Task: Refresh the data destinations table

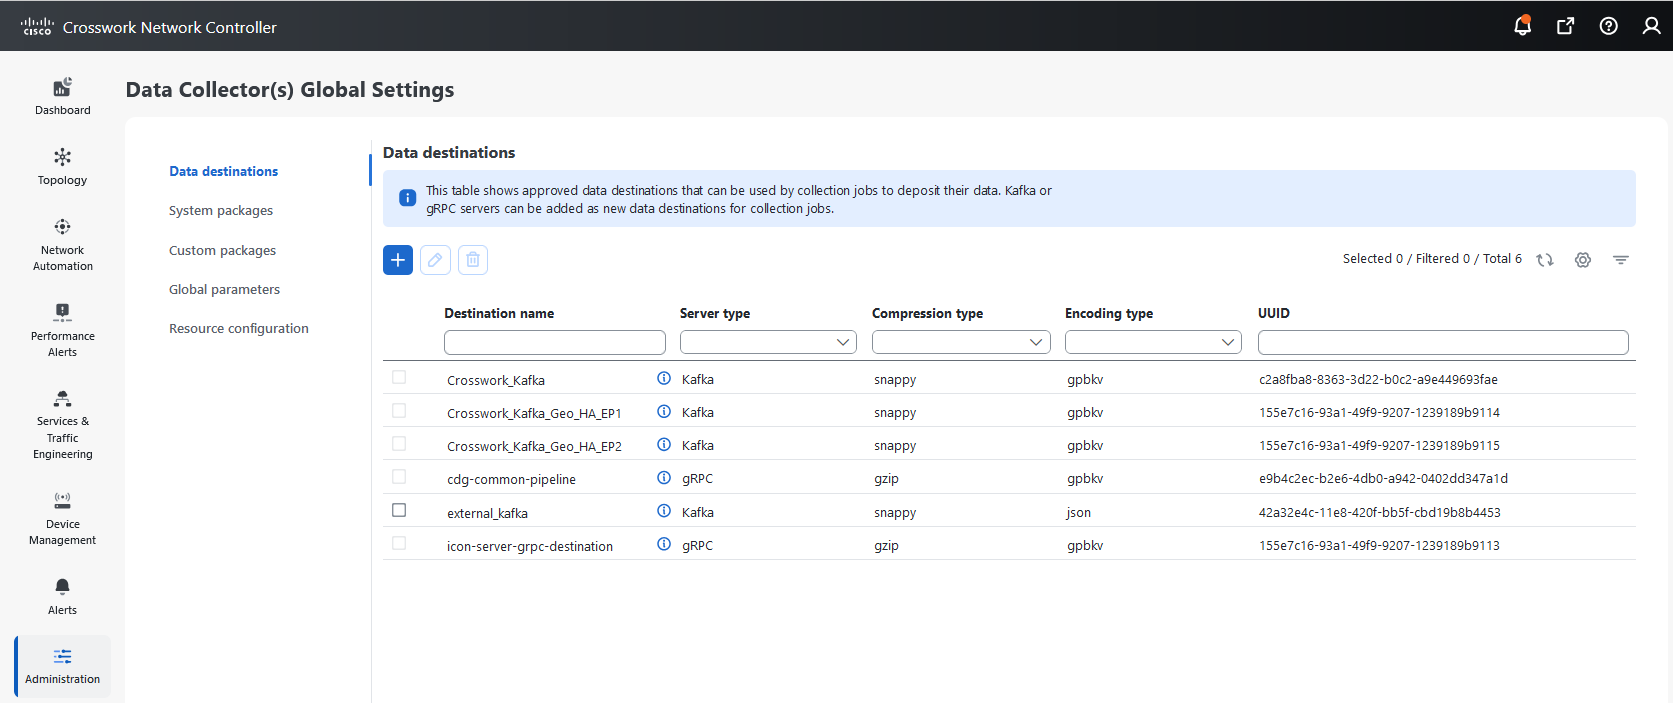Action: pos(1545,260)
